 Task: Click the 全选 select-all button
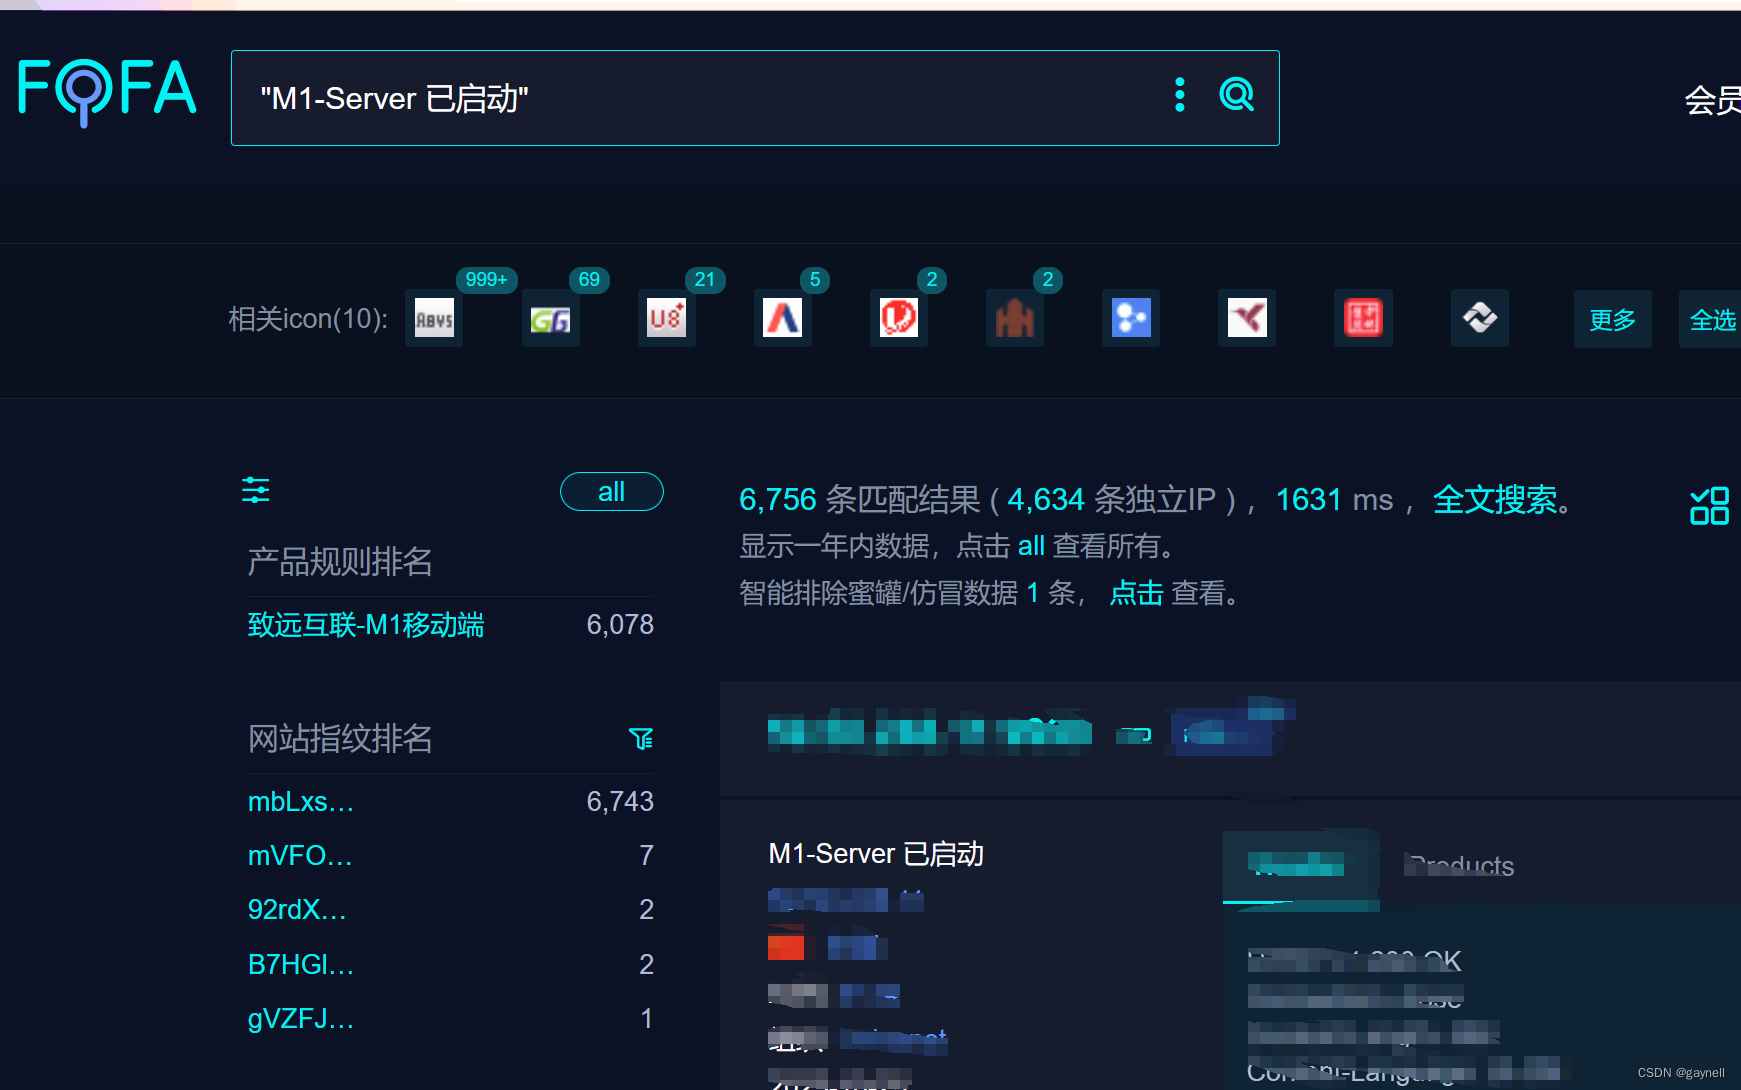1711,320
